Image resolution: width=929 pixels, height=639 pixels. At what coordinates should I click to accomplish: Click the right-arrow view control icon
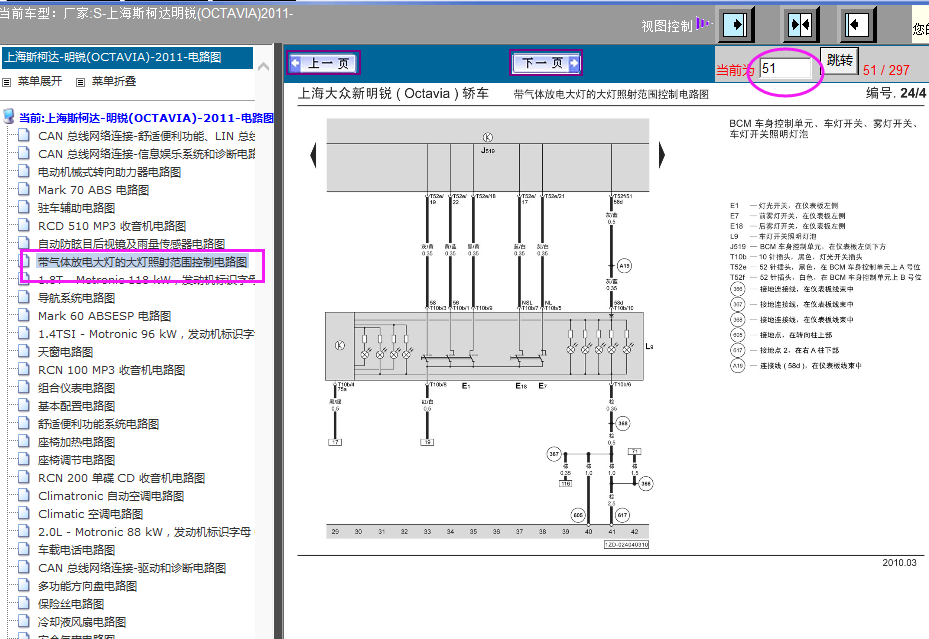coord(736,25)
